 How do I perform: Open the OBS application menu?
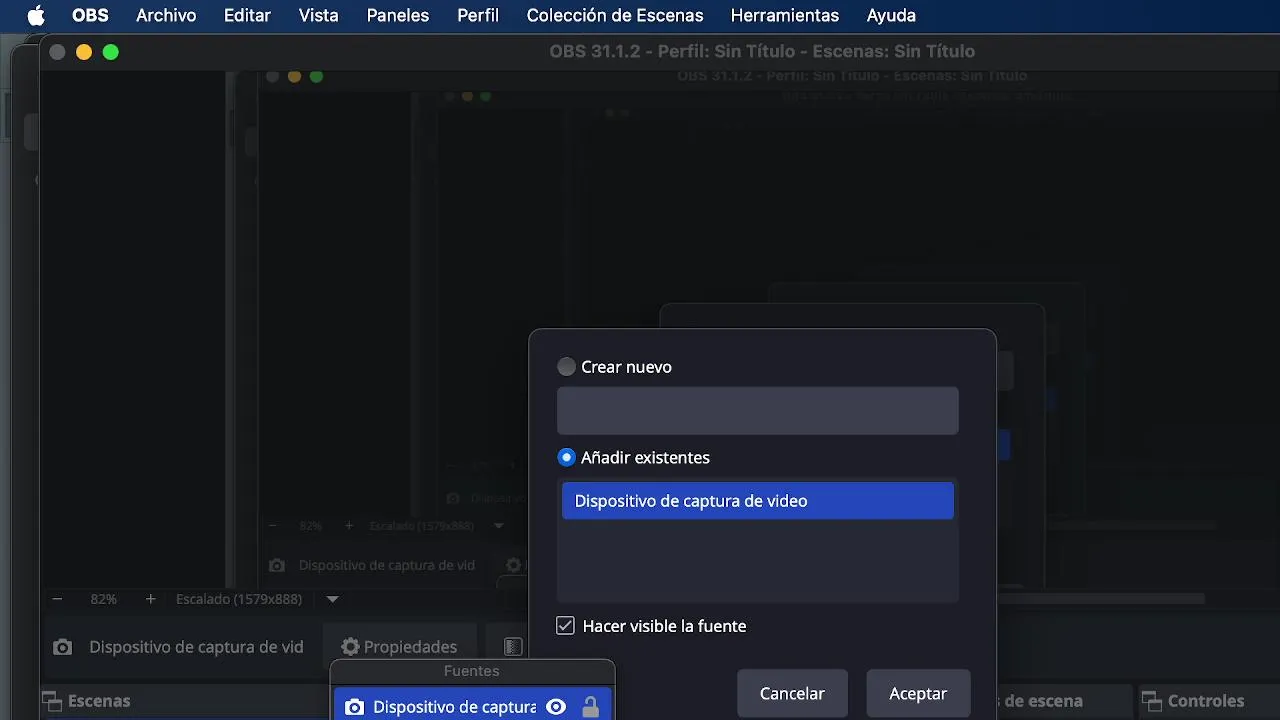pyautogui.click(x=90, y=16)
